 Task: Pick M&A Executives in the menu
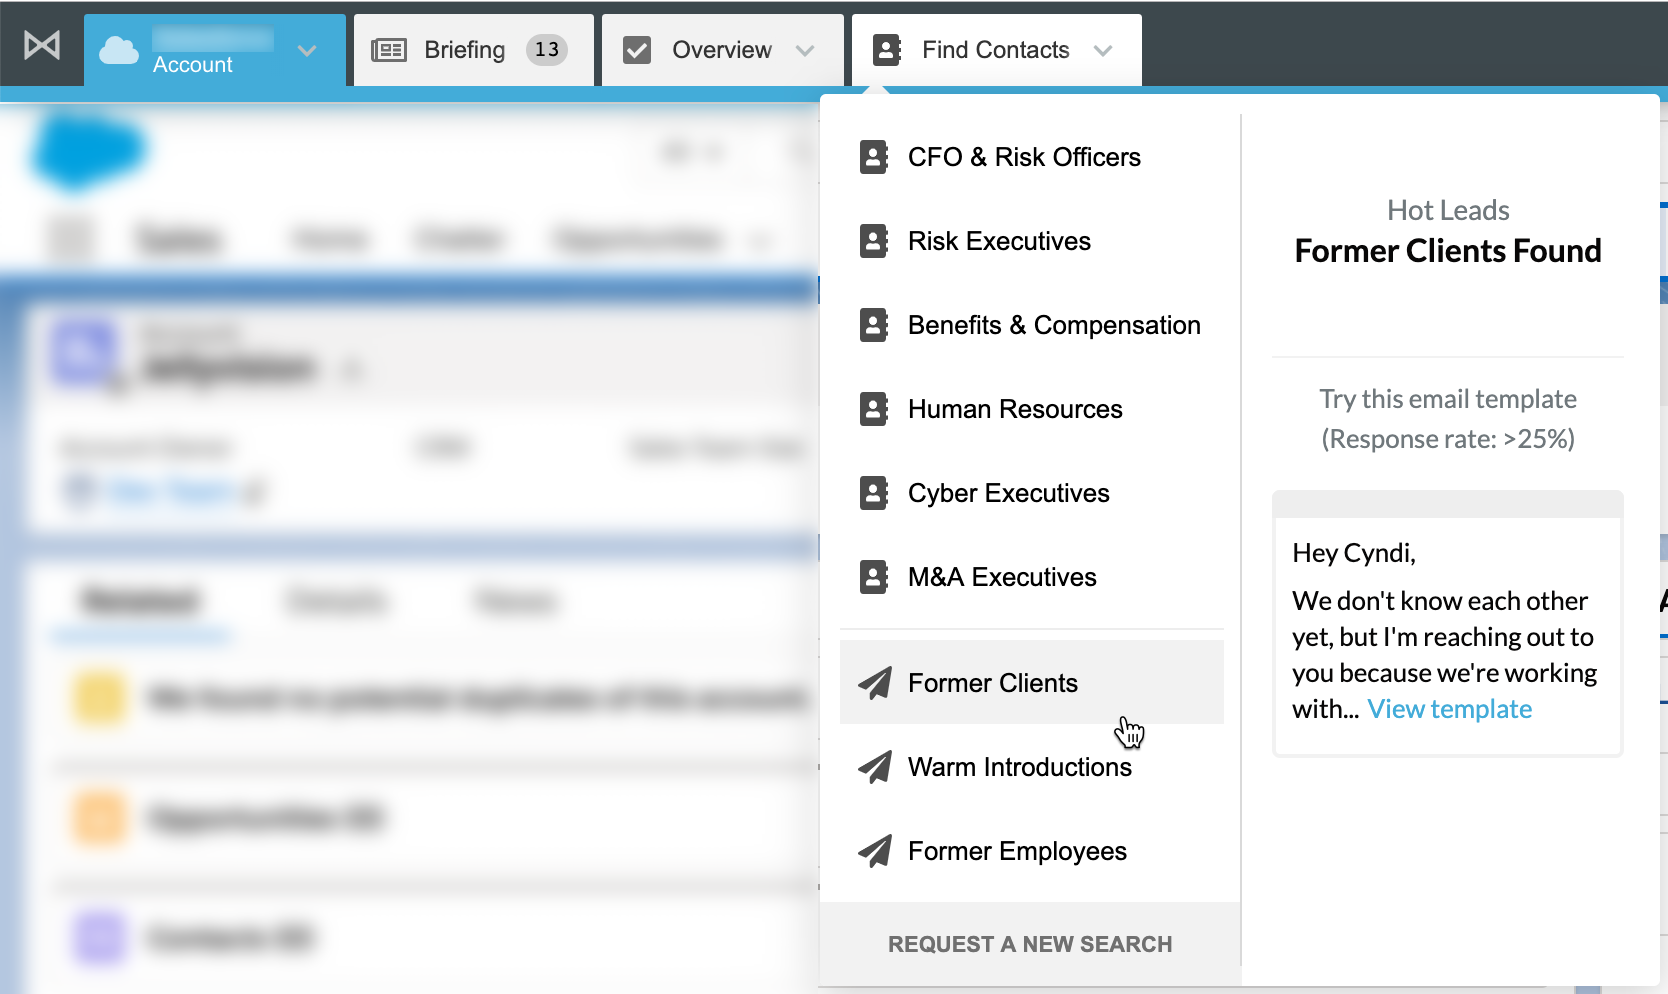1001,577
